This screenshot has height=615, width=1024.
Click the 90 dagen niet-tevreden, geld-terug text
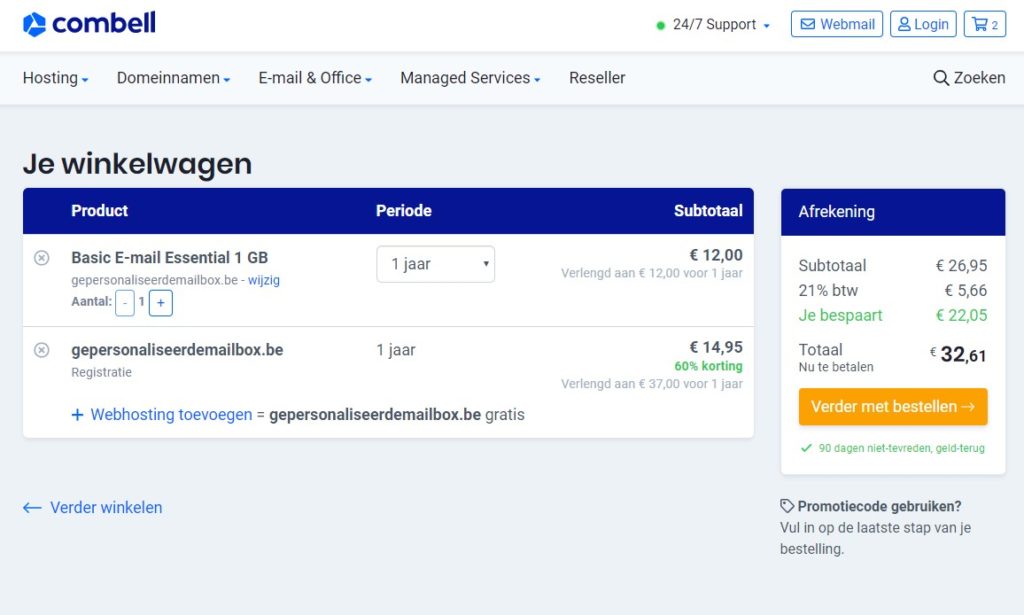click(x=901, y=448)
